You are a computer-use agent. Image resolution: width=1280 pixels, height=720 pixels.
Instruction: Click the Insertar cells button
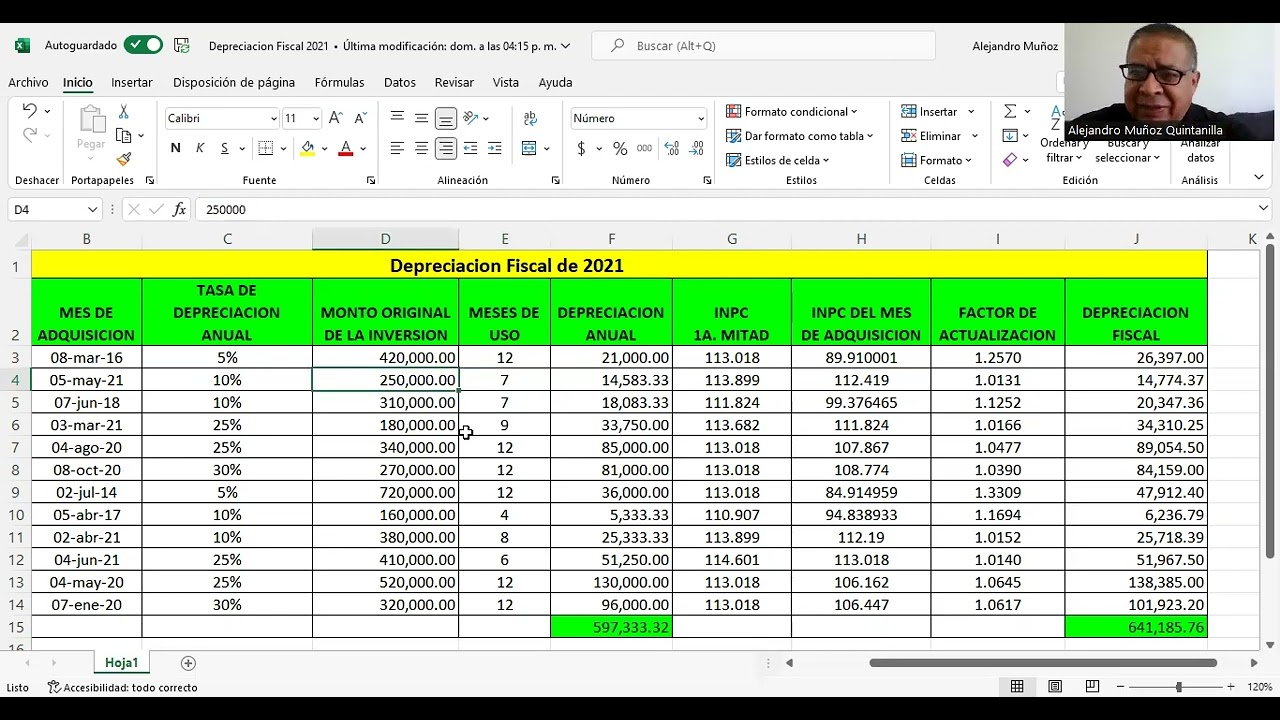pyautogui.click(x=939, y=112)
